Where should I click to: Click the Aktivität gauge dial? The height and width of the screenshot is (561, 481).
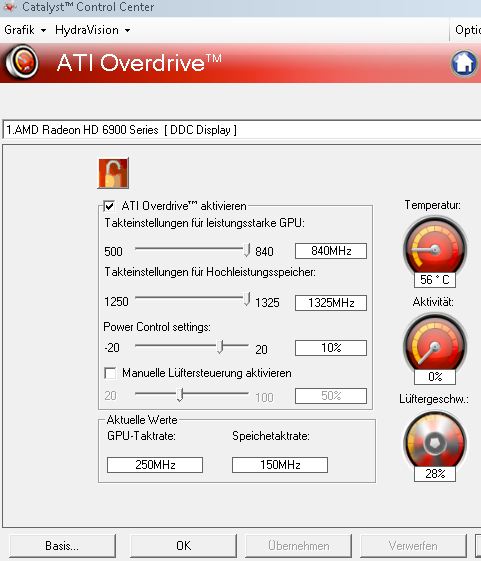(435, 343)
